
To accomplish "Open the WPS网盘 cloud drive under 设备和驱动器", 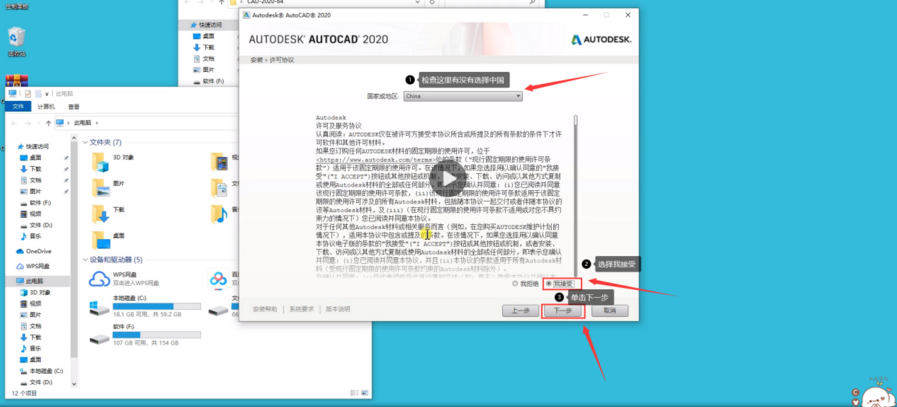I will (x=124, y=279).
